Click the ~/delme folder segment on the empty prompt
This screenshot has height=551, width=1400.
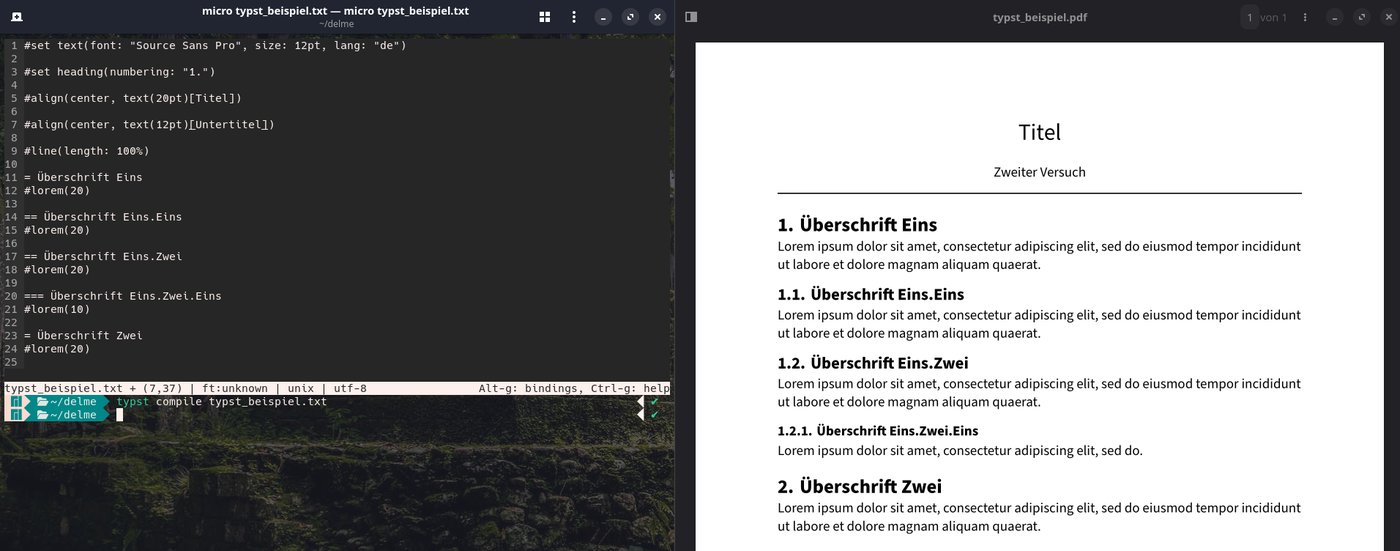click(68, 415)
